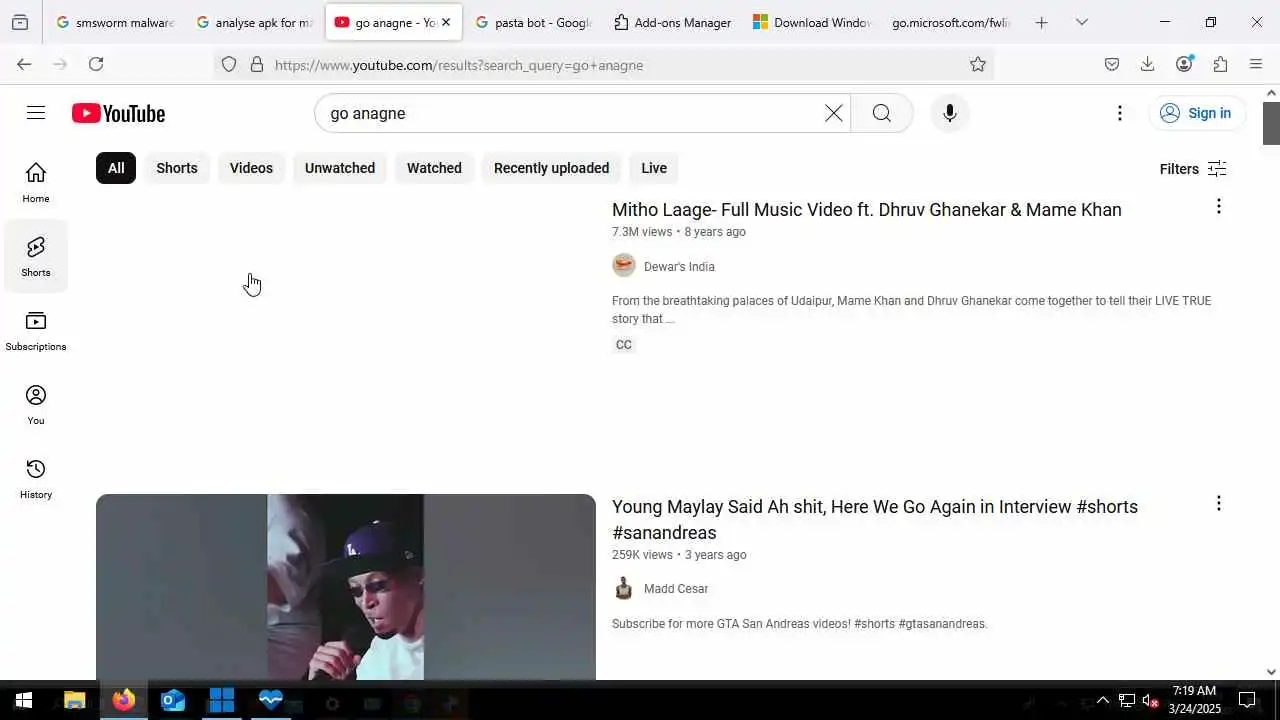Select the All filter chip
Viewport: 1280px width, 720px height.
(x=116, y=168)
